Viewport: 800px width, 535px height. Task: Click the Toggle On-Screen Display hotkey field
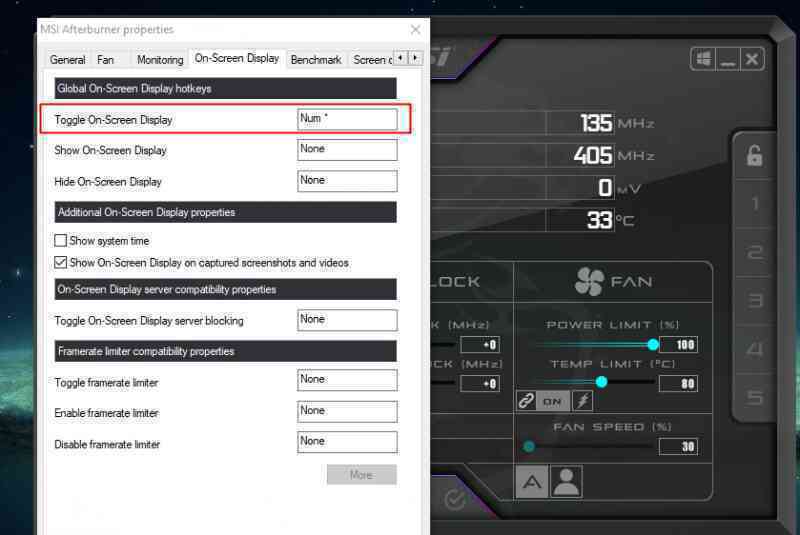(347, 119)
